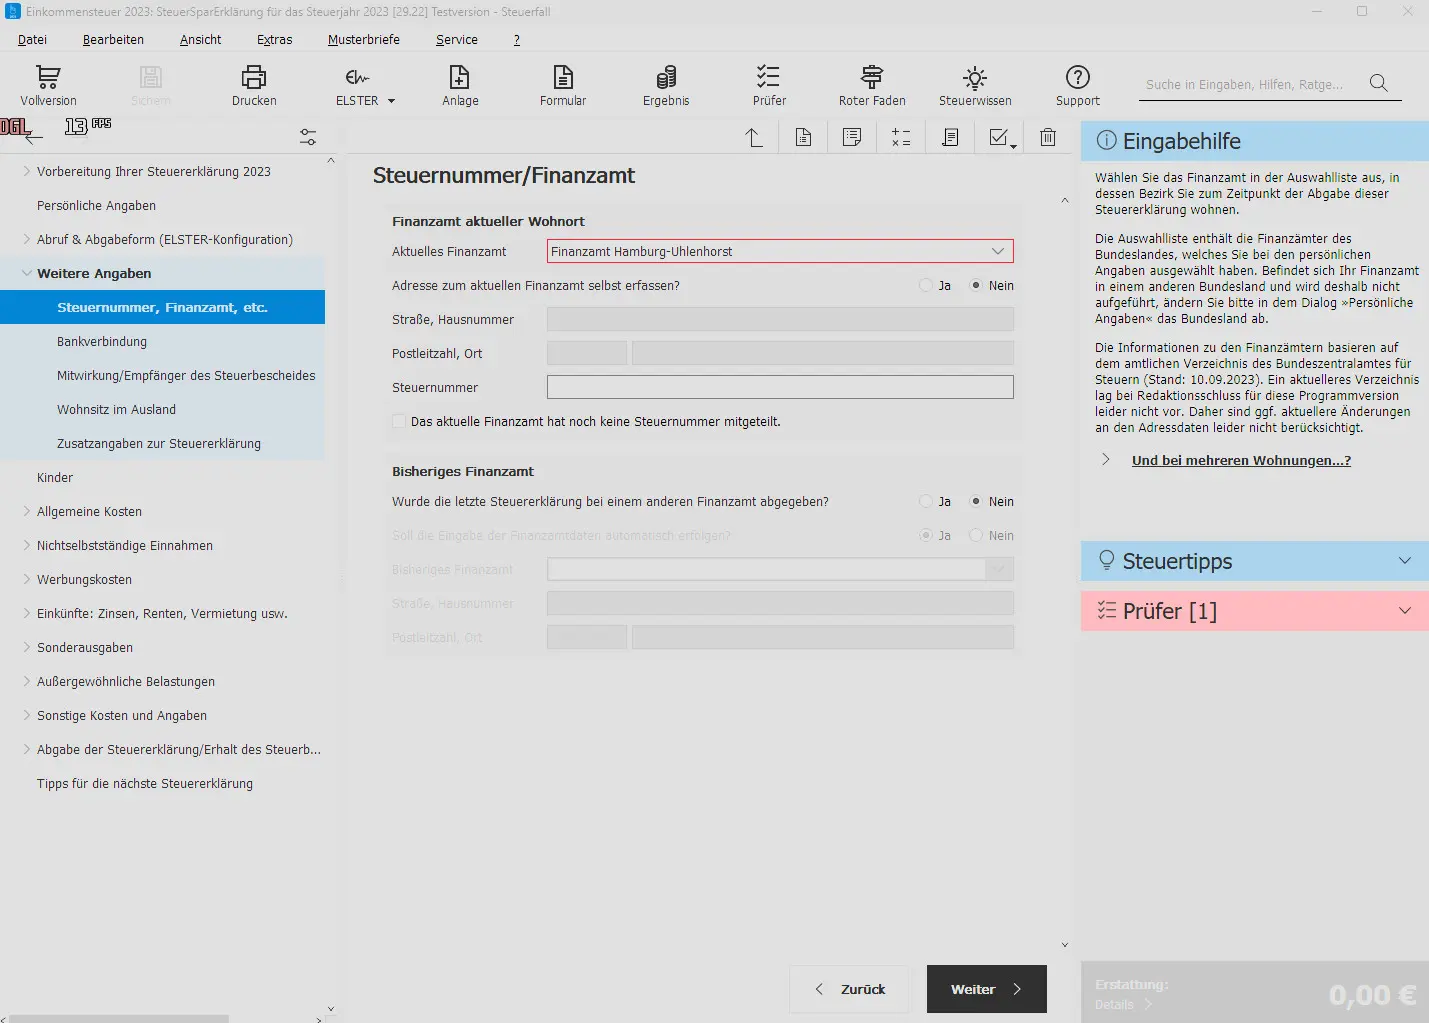The height and width of the screenshot is (1023, 1429).
Task: Open the Prüfer checker tool
Action: pyautogui.click(x=769, y=85)
